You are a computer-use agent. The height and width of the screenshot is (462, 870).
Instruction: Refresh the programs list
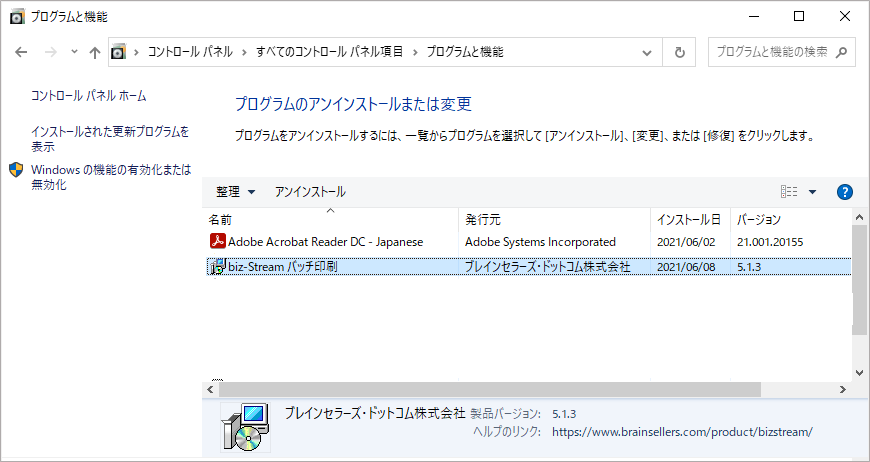click(680, 53)
